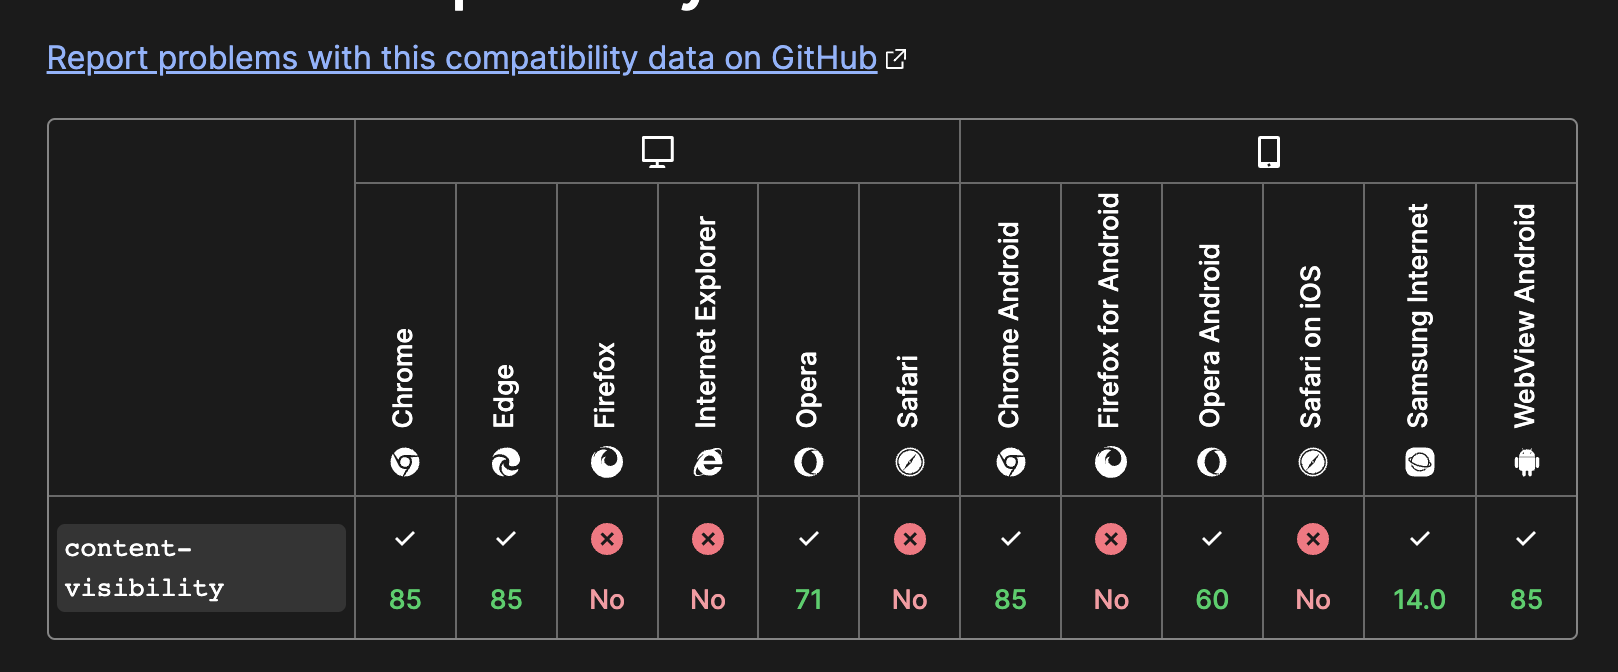Screen dimensions: 1618x672
Task: Expand desktop Firefox 'No' support cell
Action: pos(607,568)
